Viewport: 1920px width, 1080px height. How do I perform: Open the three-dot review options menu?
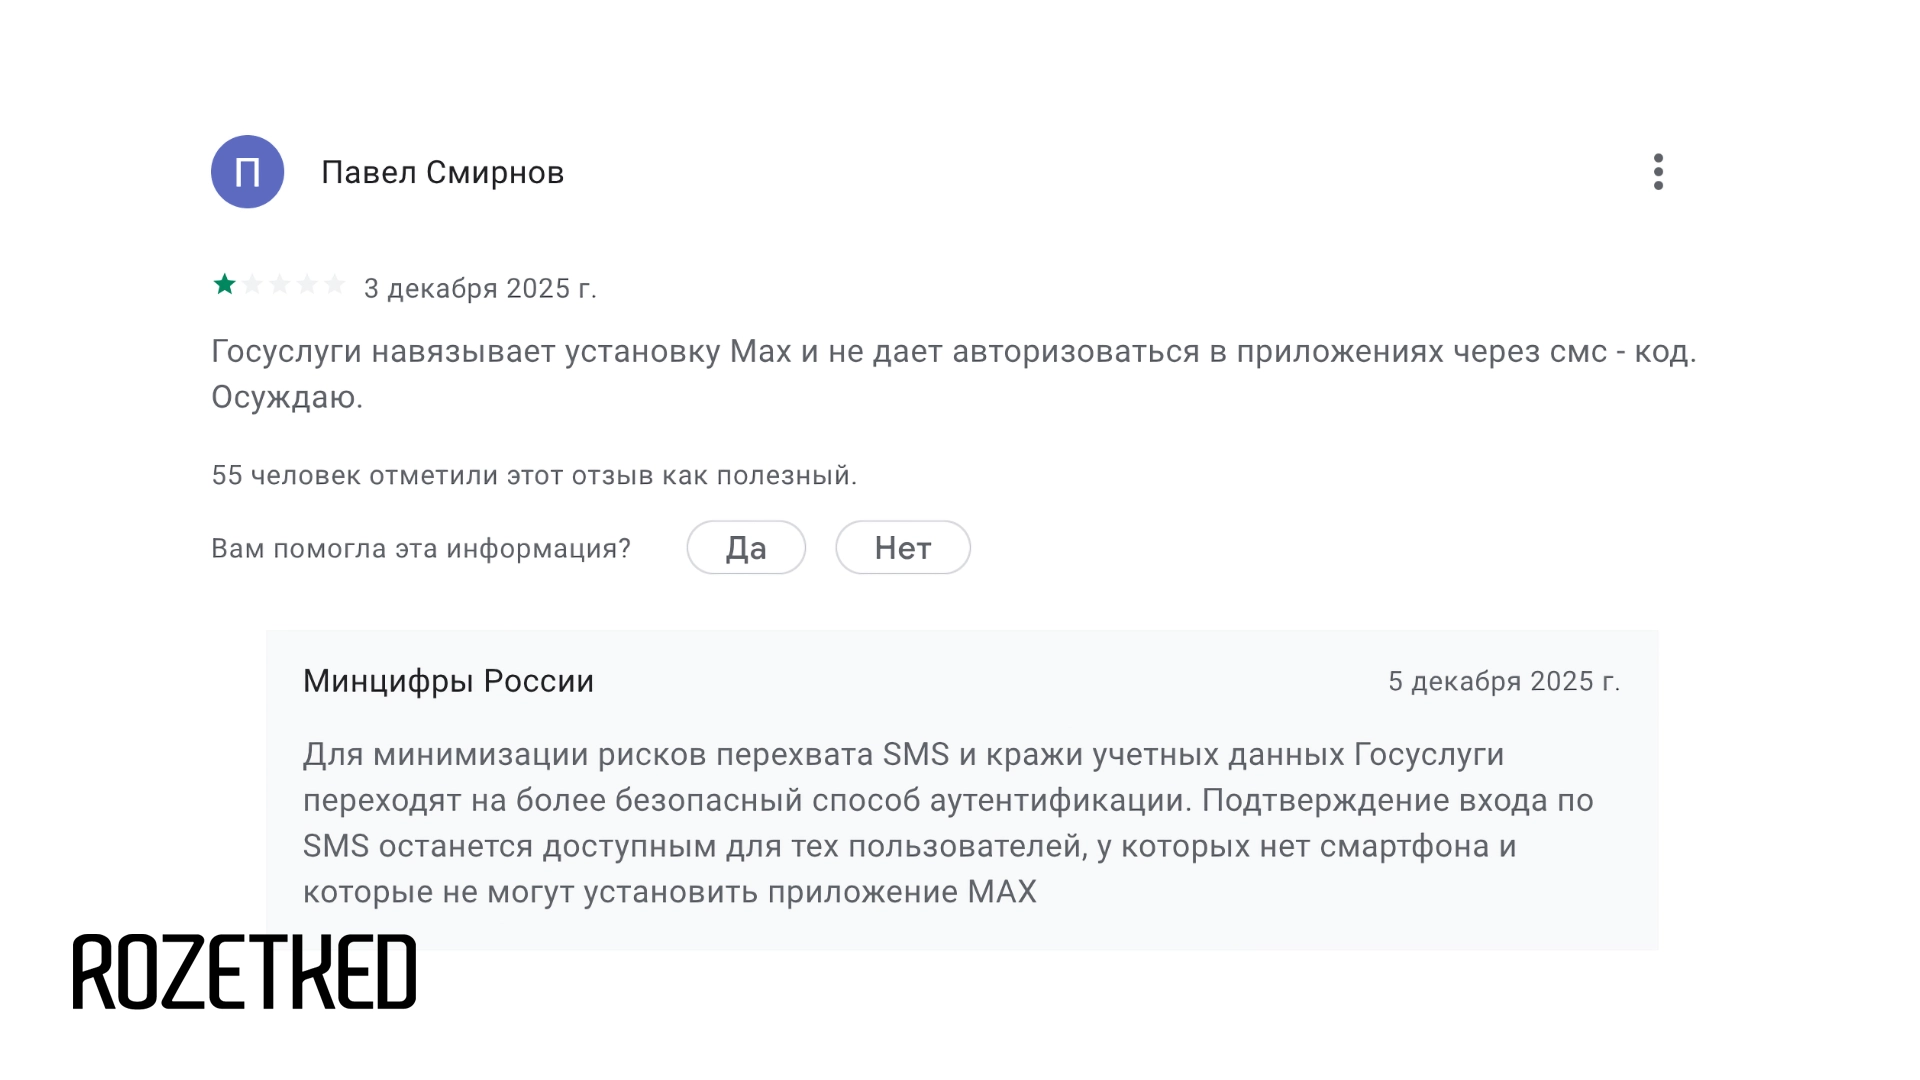coord(1658,172)
